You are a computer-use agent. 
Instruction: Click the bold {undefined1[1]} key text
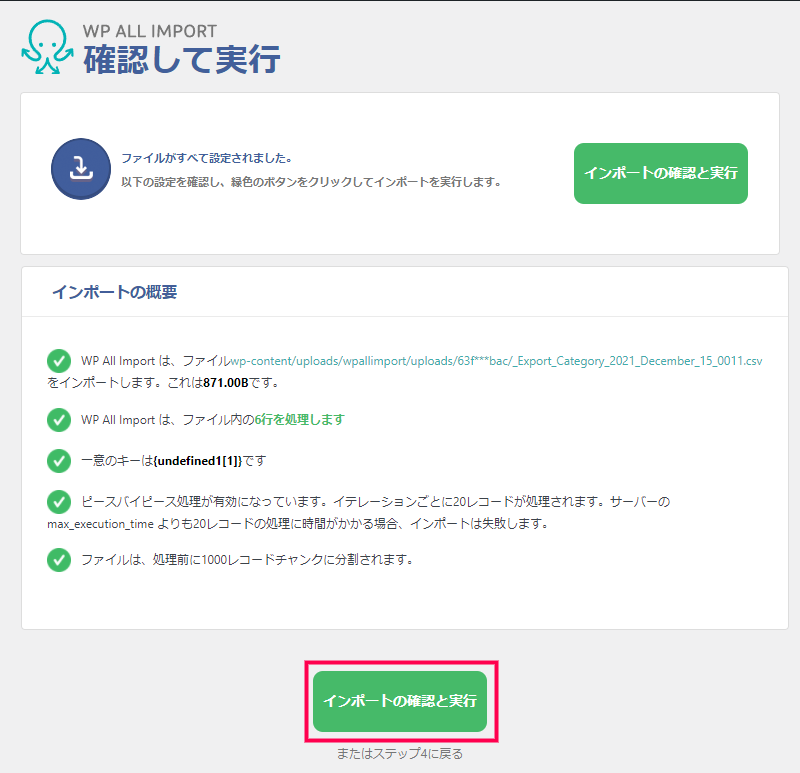tap(198, 461)
